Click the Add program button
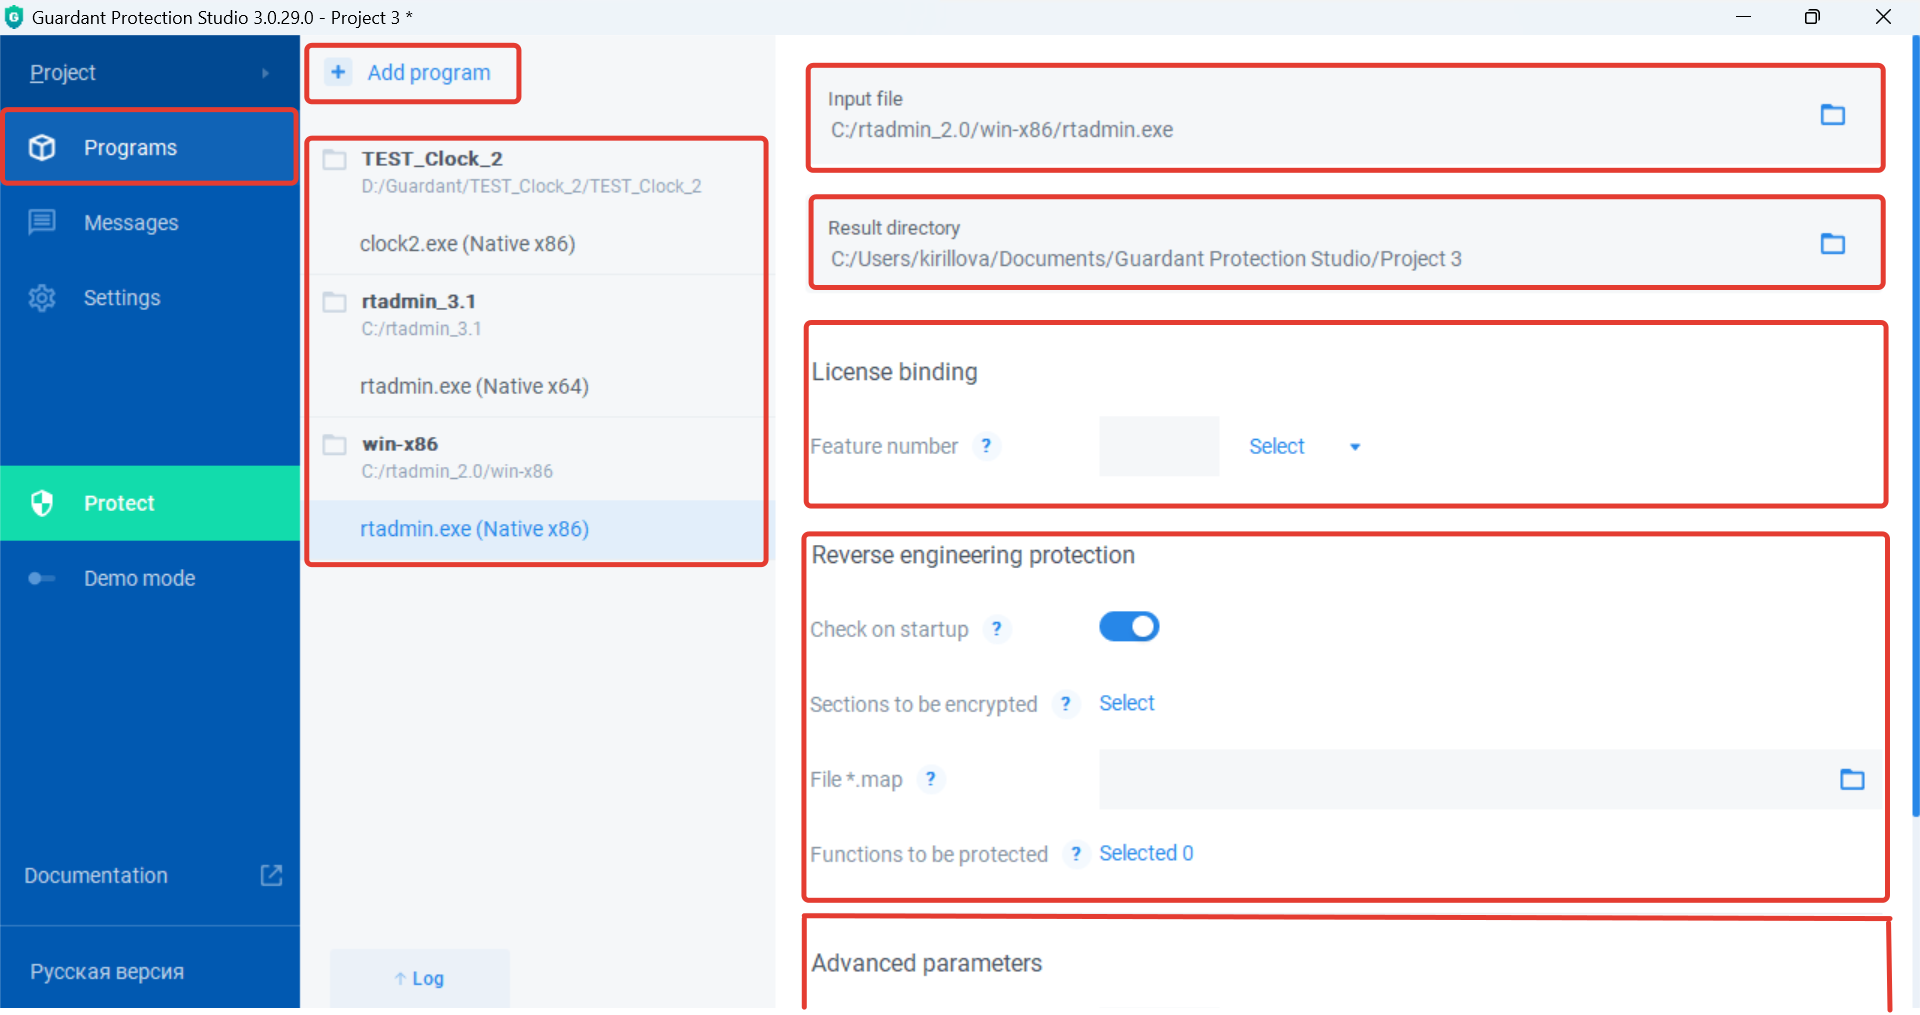The height and width of the screenshot is (1015, 1920). click(x=412, y=73)
